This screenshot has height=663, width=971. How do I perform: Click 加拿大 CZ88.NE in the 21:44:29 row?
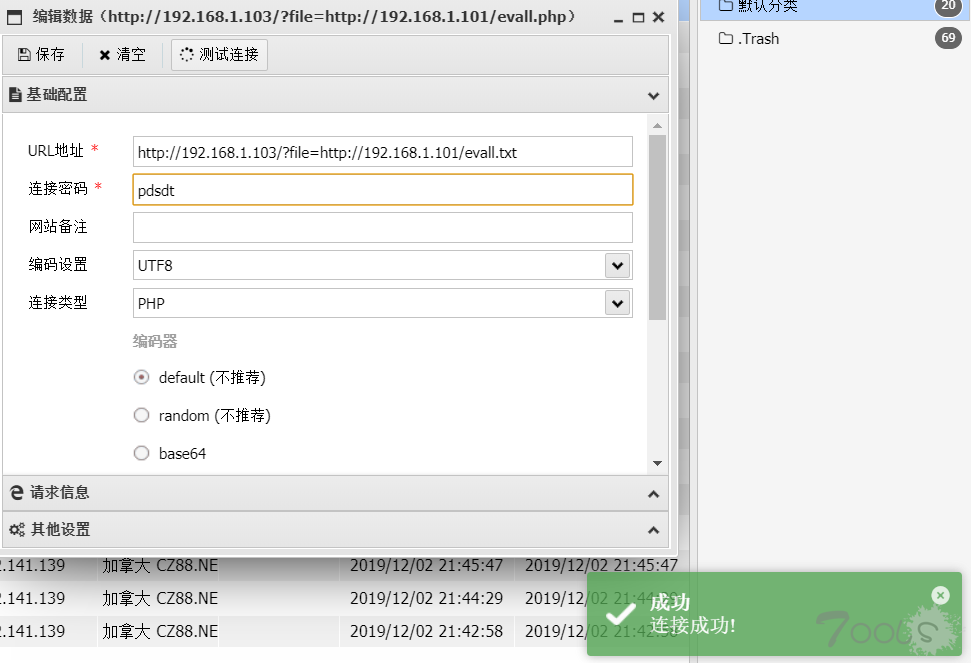tap(160, 598)
